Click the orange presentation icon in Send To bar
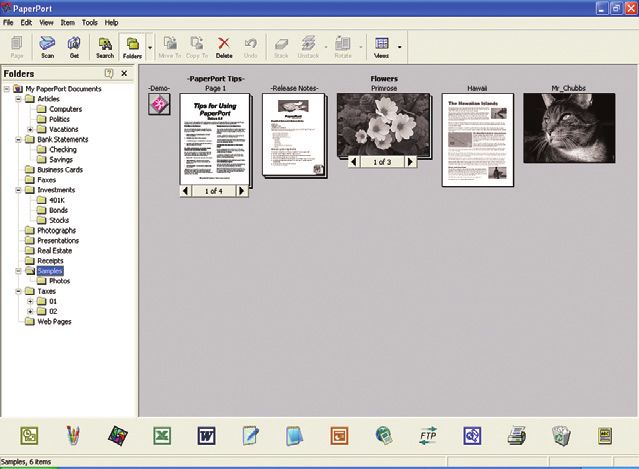 pos(339,436)
